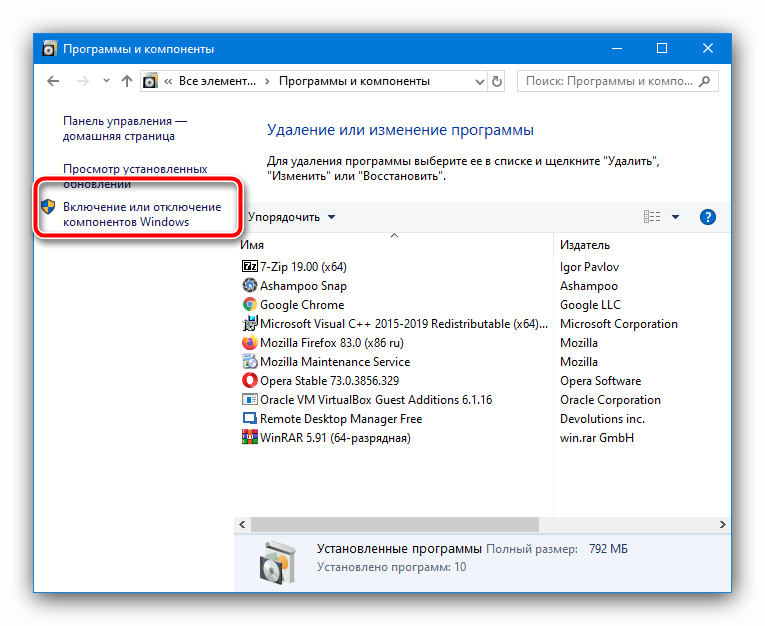Select the WinRAR 5.91 icon
The image size is (765, 626).
(x=249, y=437)
